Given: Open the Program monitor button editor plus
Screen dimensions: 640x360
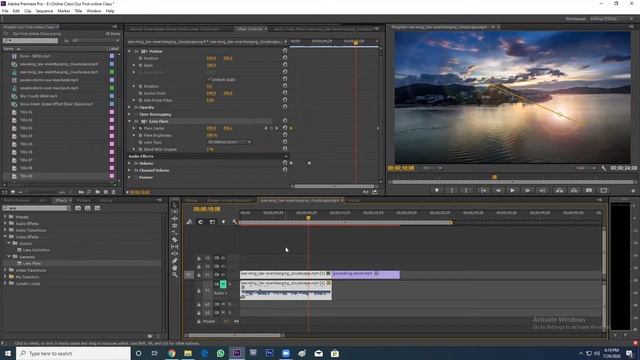Looking at the screenshot, I should tap(633, 191).
